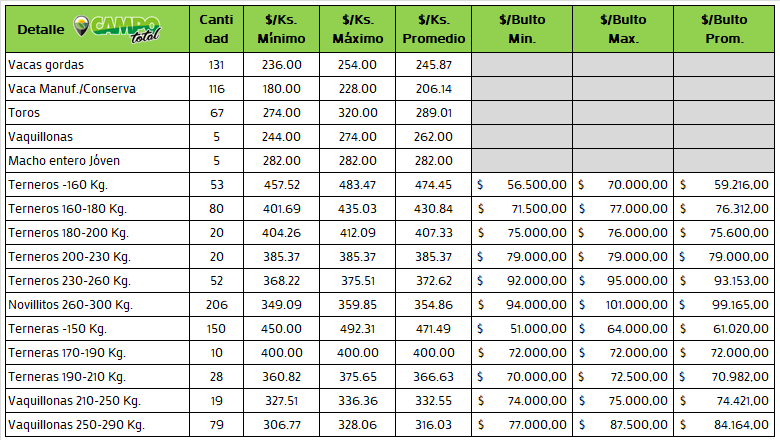Viewport: 780px width, 440px height.
Task: Select the $/Ks. Máximo header cell
Action: pos(357,29)
